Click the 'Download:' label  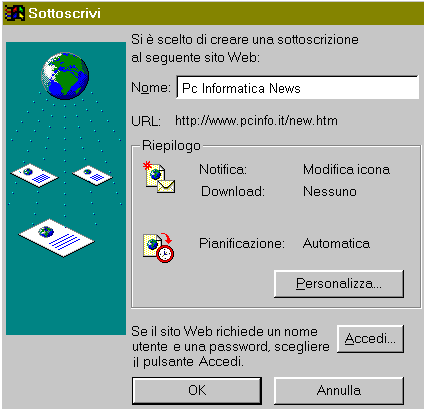pos(233,191)
